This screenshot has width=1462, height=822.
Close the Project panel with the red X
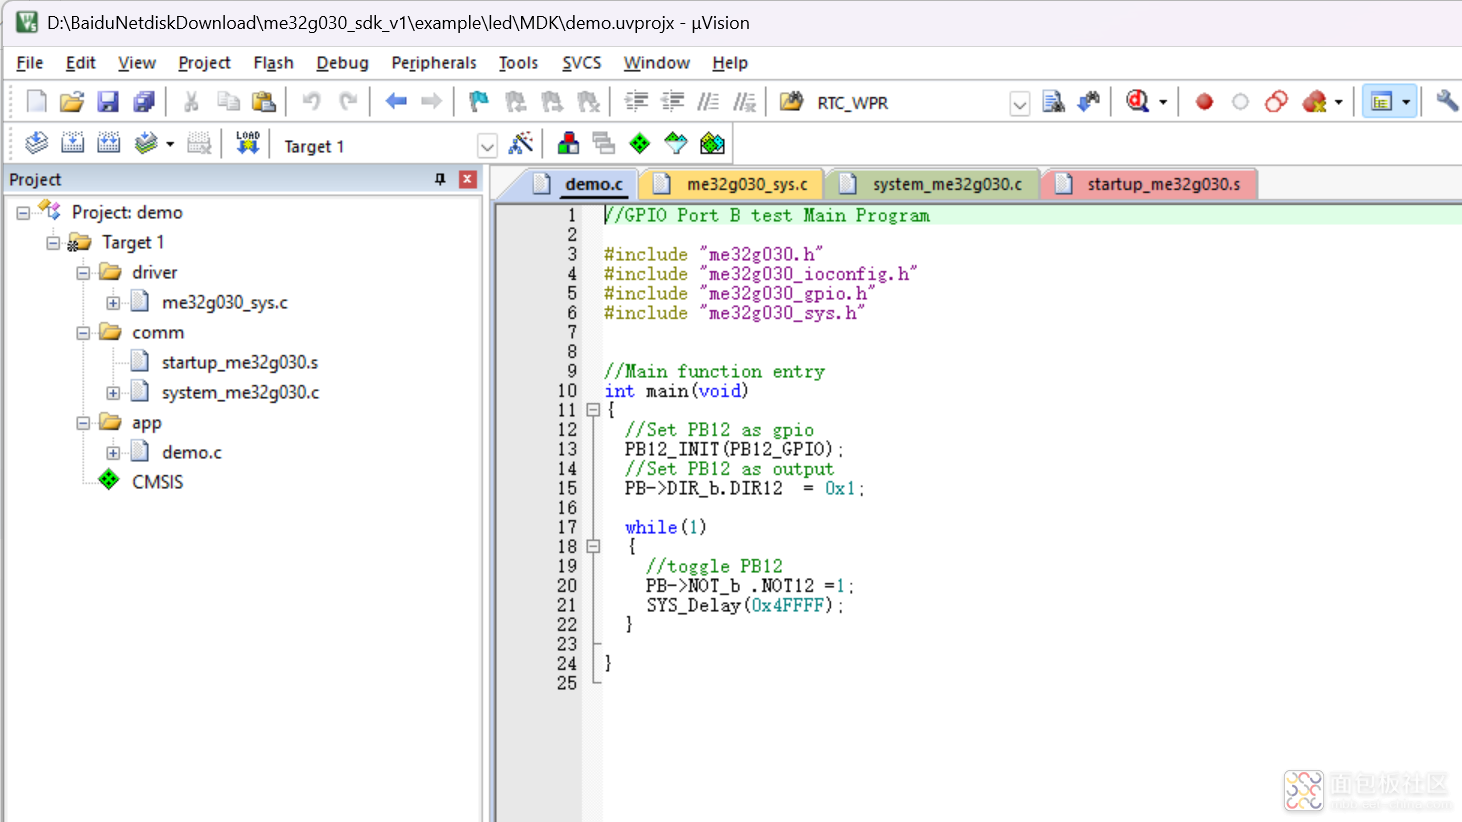coord(467,179)
